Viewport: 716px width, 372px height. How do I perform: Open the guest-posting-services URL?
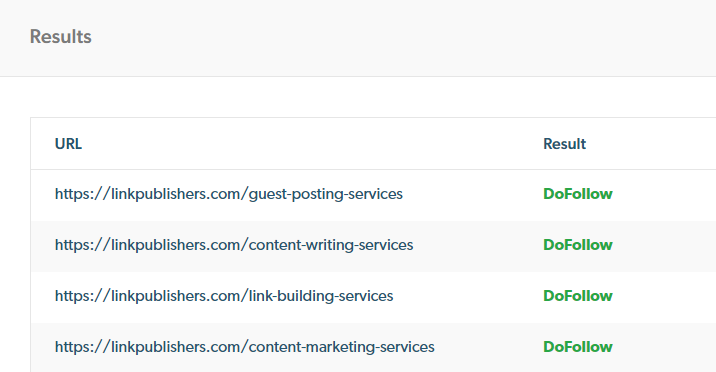(x=229, y=194)
